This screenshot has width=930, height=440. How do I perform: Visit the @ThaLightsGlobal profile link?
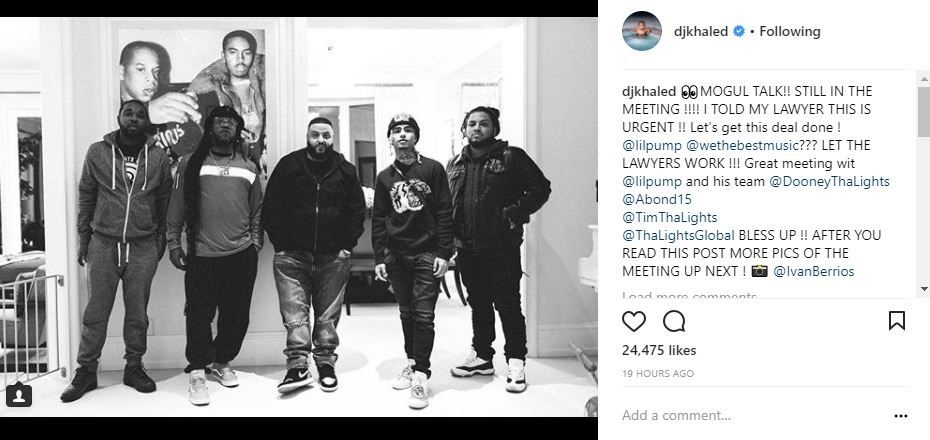pos(679,235)
